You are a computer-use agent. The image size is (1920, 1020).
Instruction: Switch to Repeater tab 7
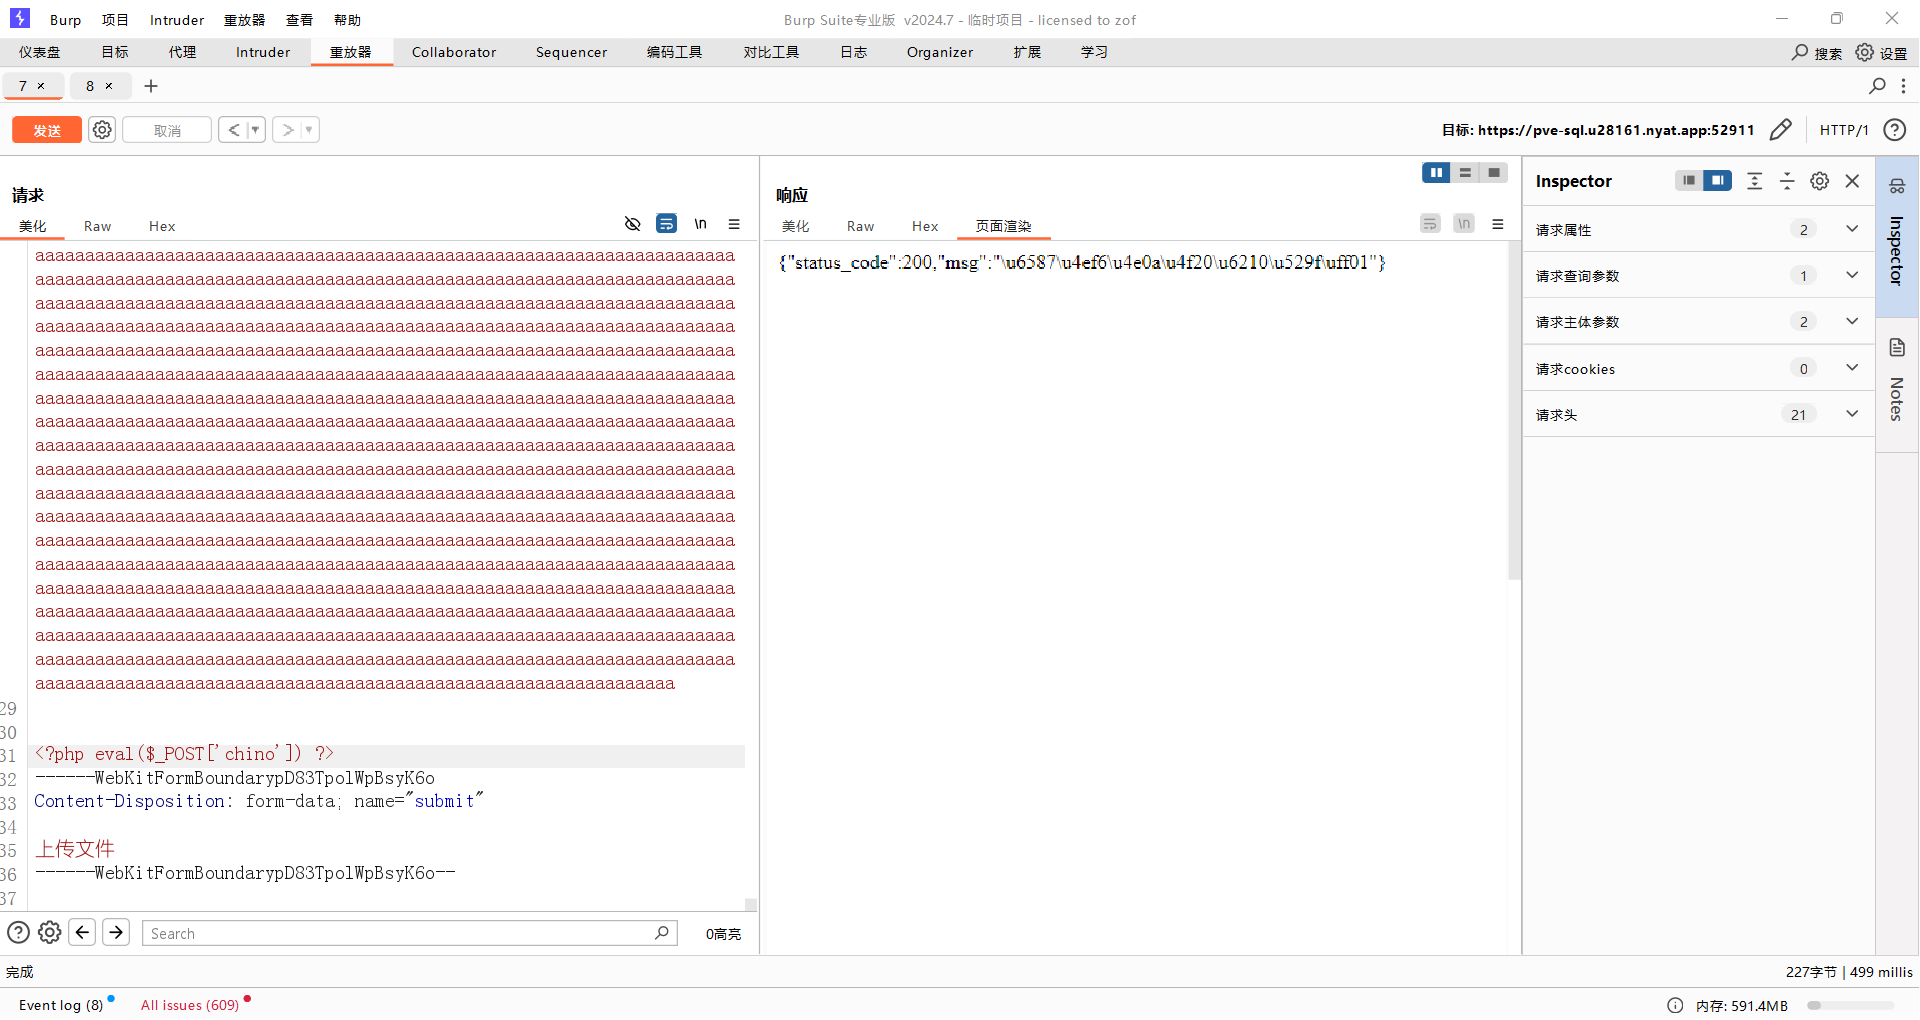tap(23, 86)
